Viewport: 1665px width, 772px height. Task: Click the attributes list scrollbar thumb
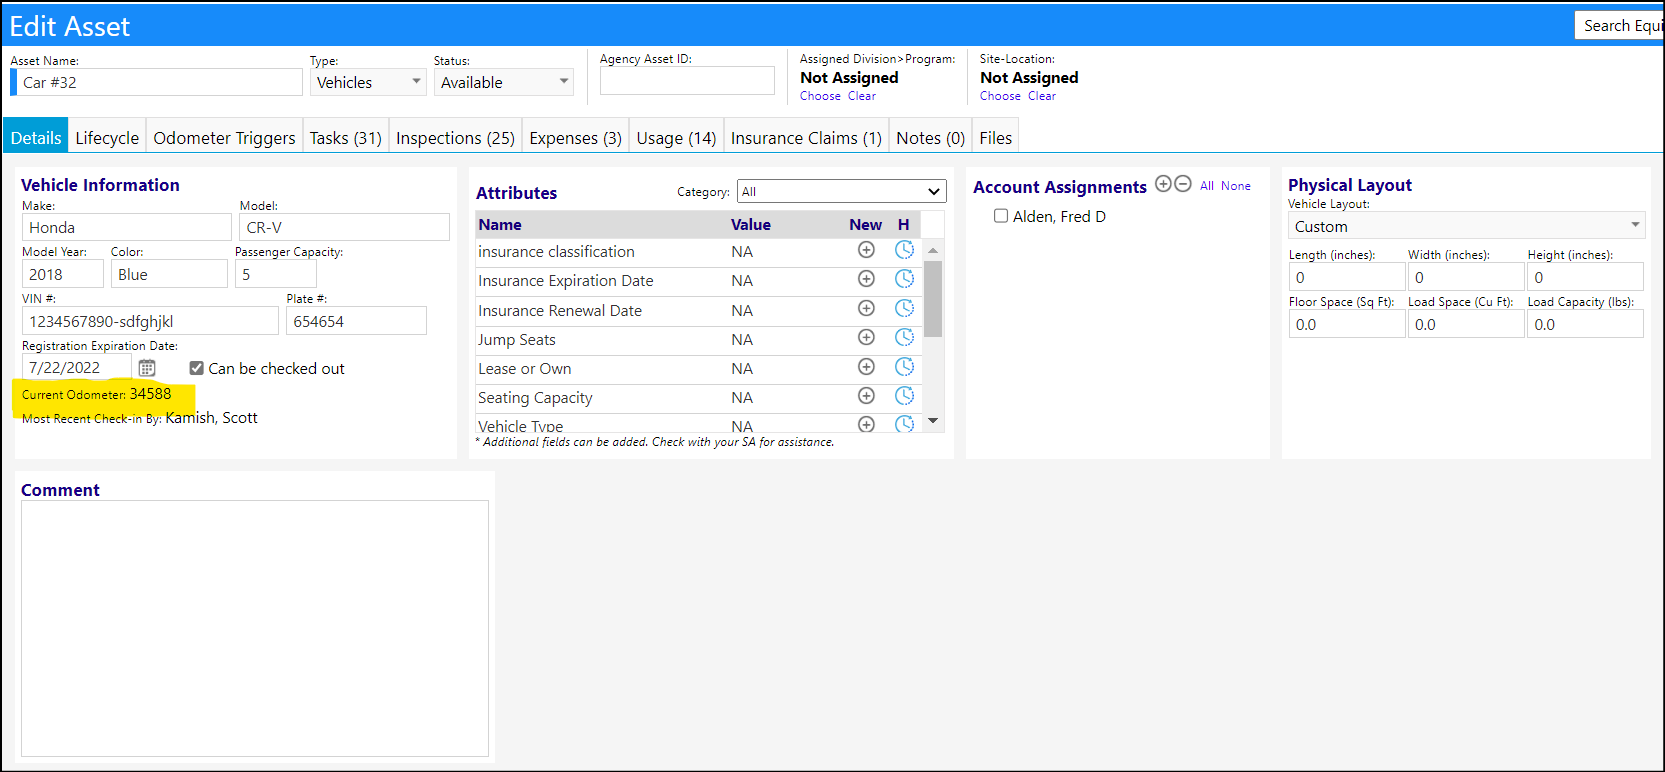(933, 298)
